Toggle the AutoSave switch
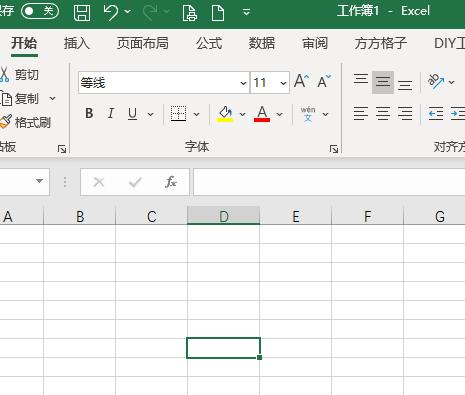The image size is (465, 395). tap(40, 11)
